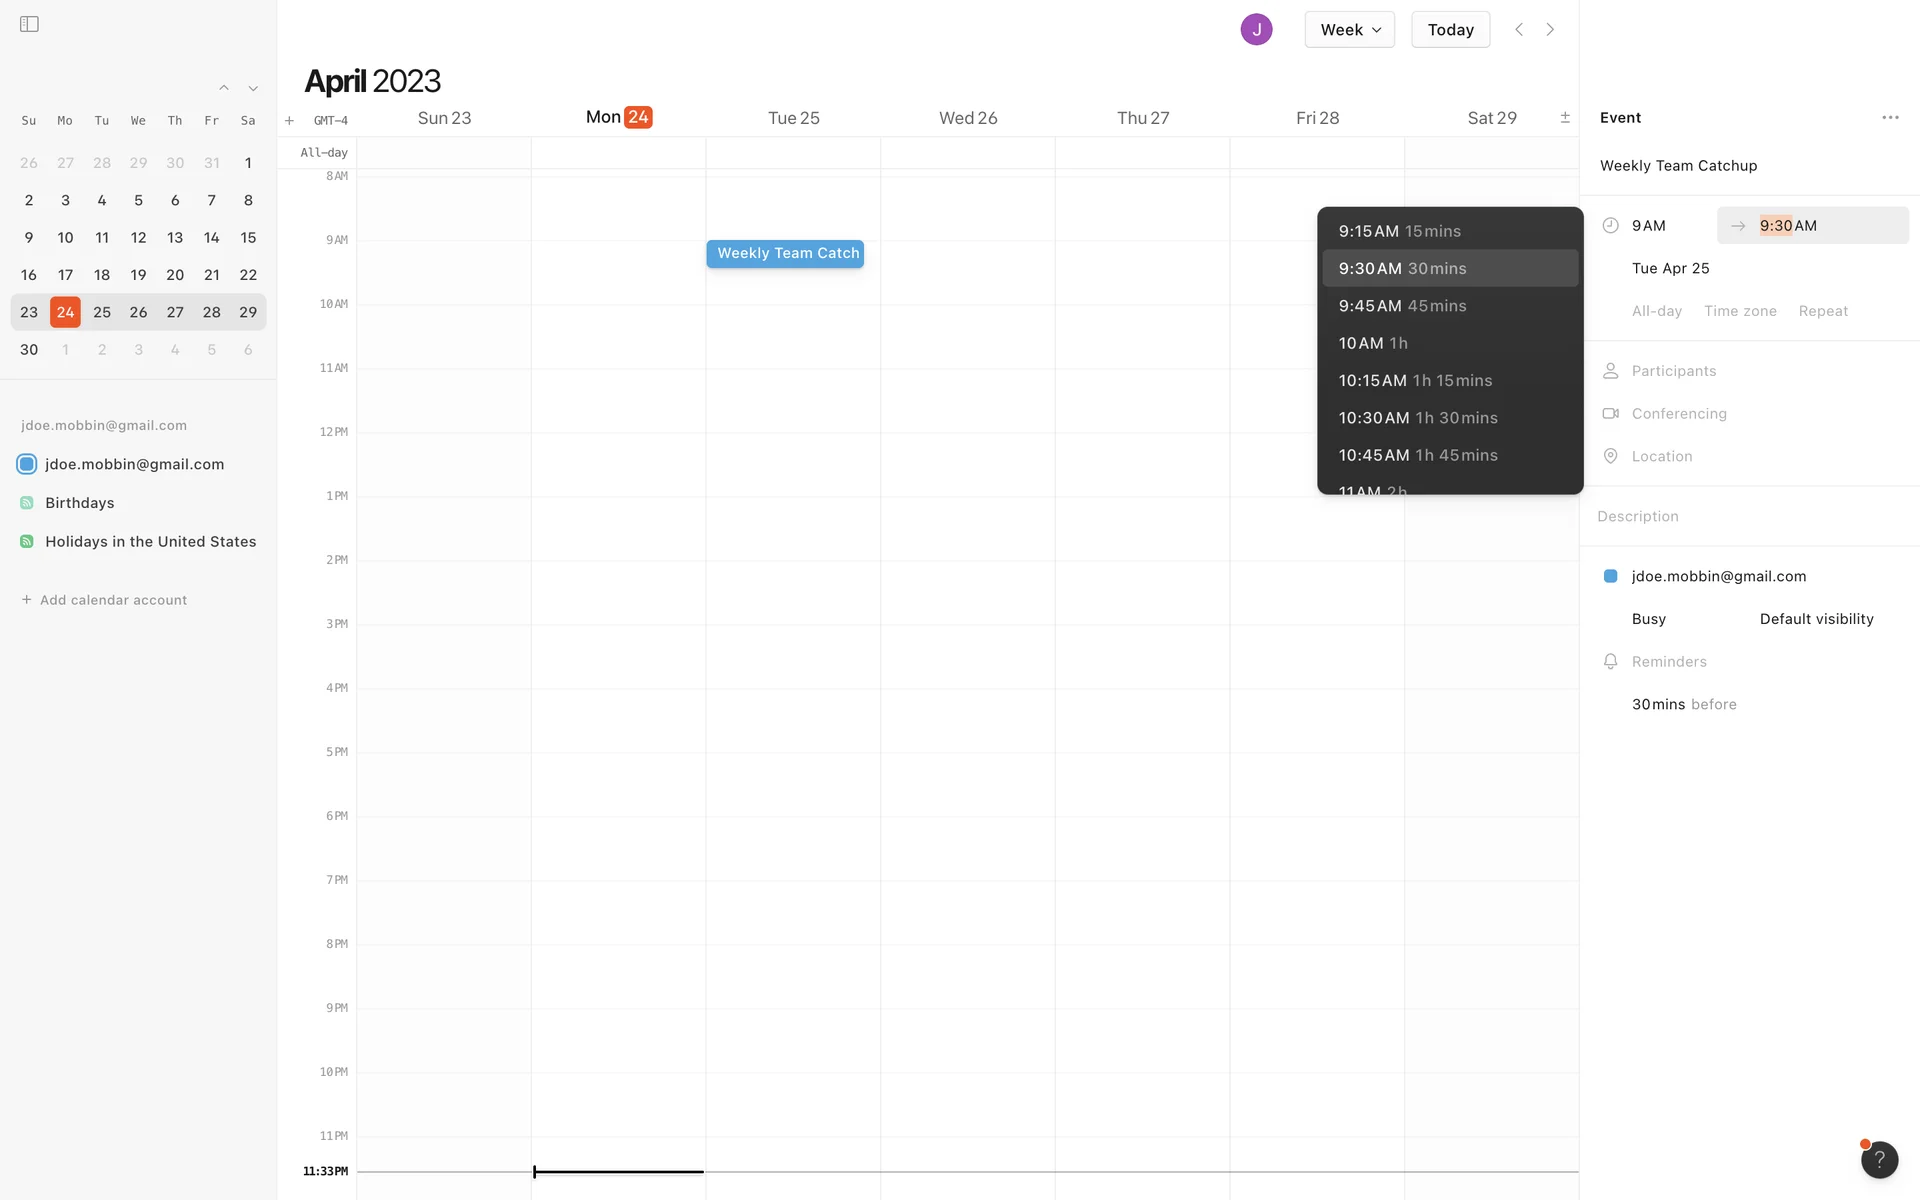The height and width of the screenshot is (1200, 1920).
Task: Click the Today button
Action: pos(1450,30)
